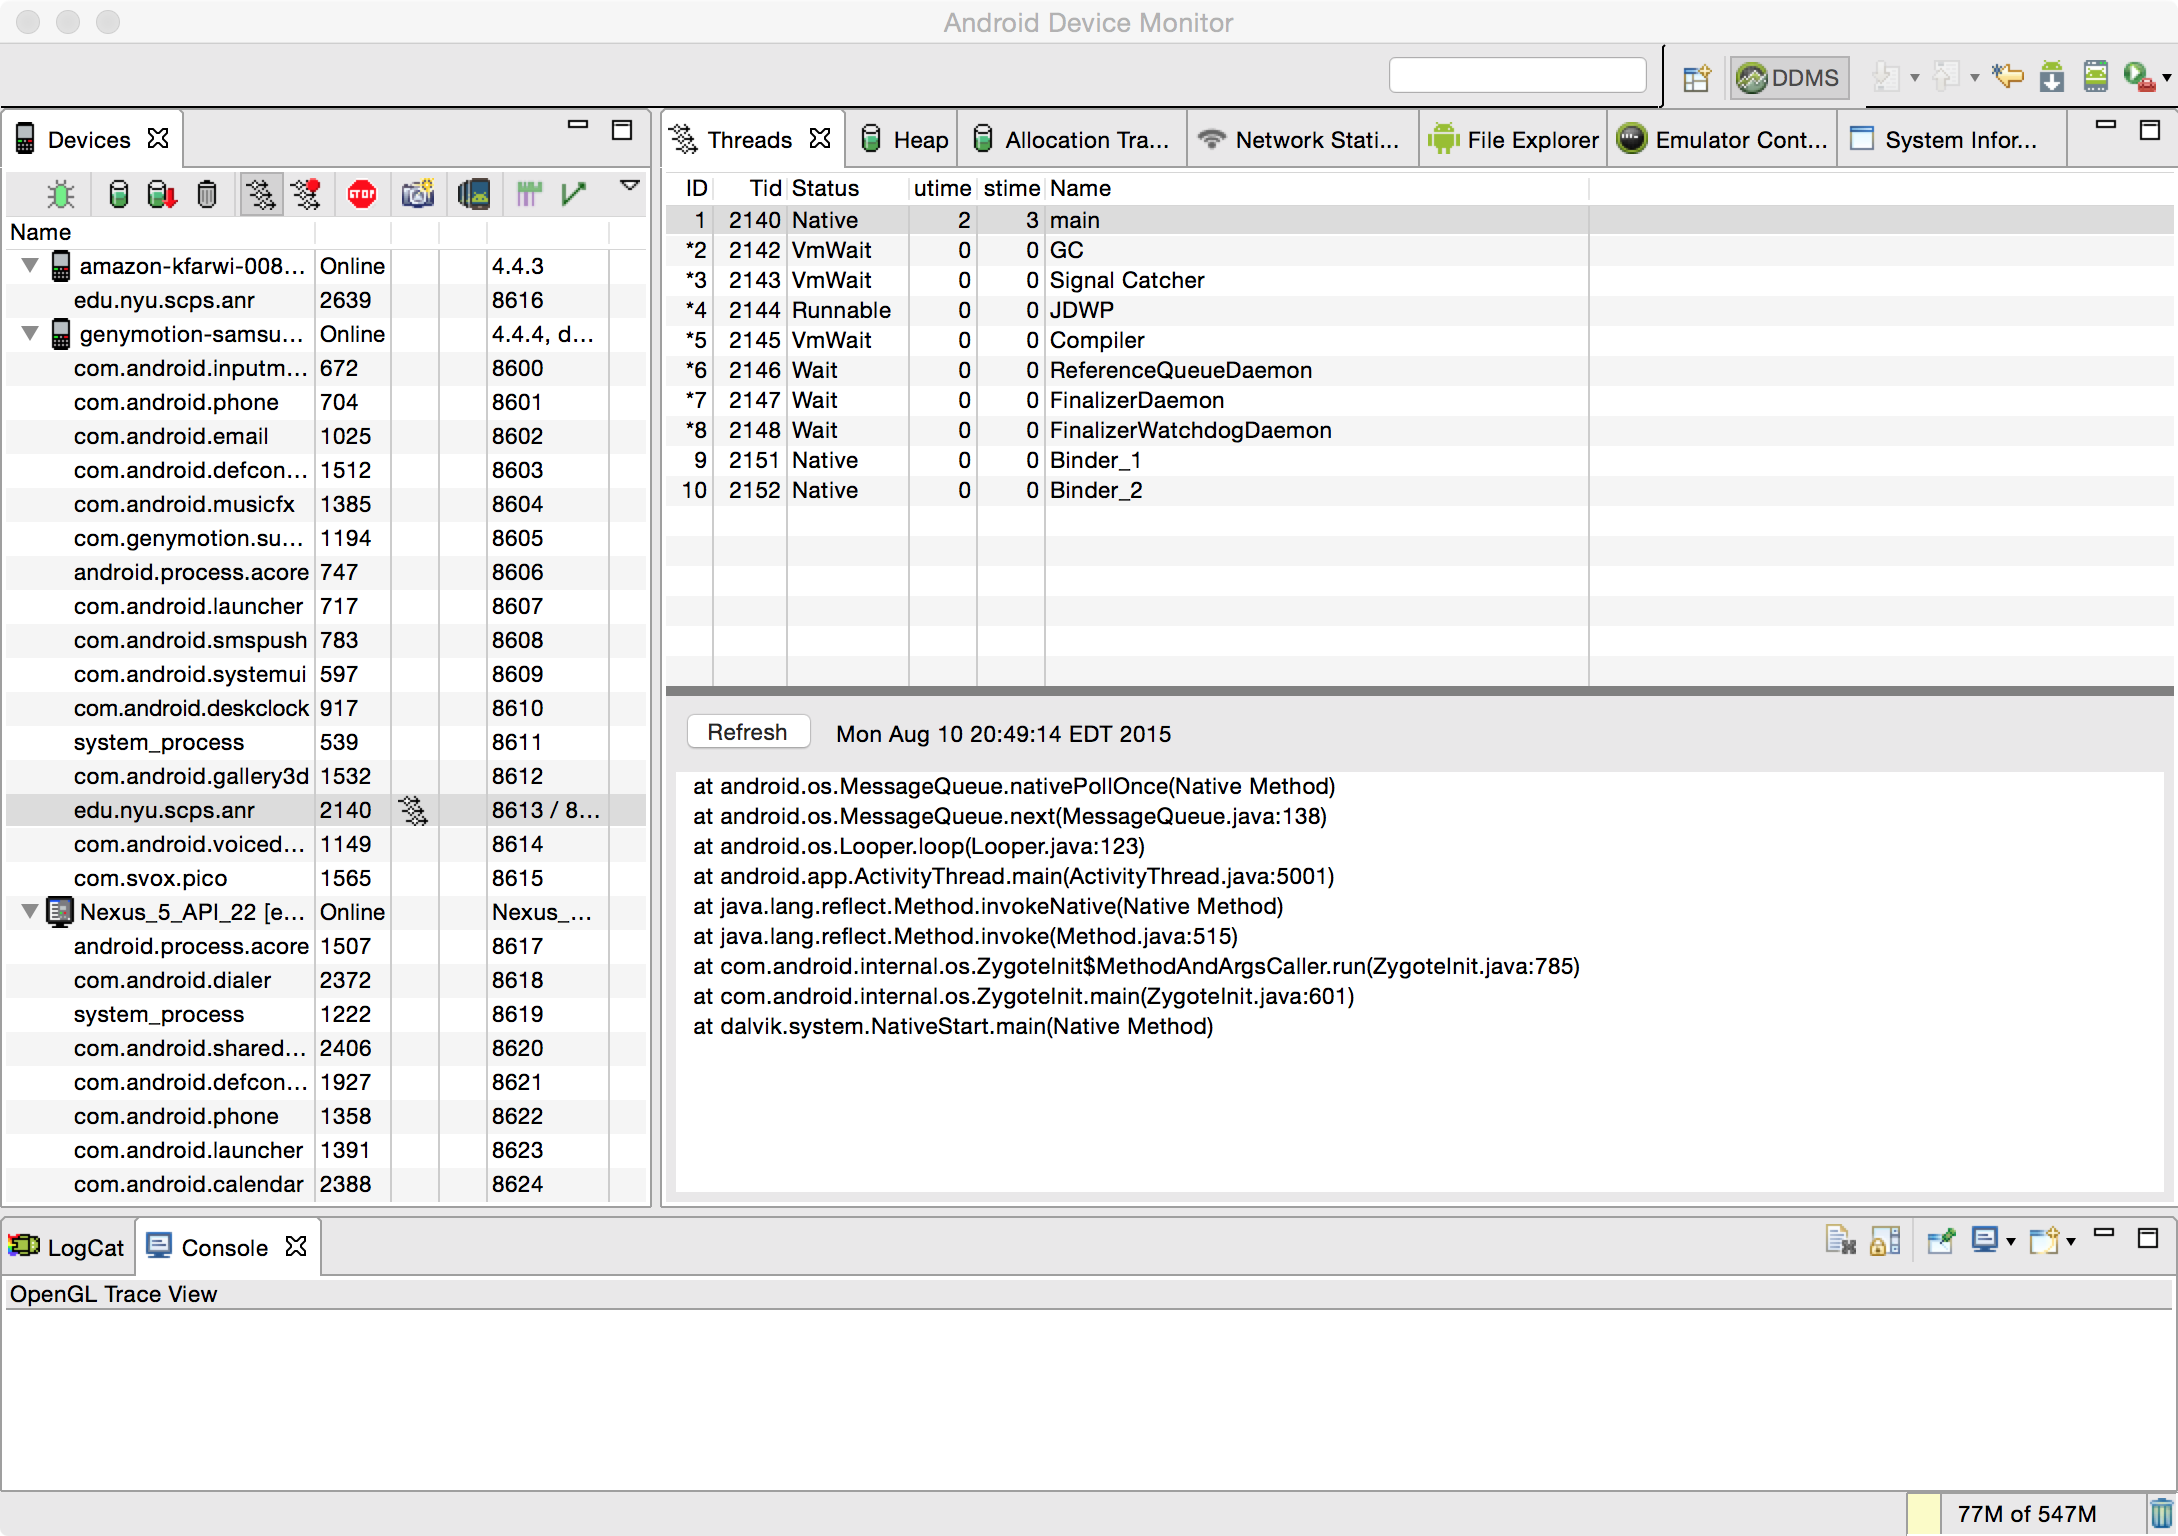Select the com.android.email process
Image resolution: width=2178 pixels, height=1536 pixels.
tap(326, 436)
